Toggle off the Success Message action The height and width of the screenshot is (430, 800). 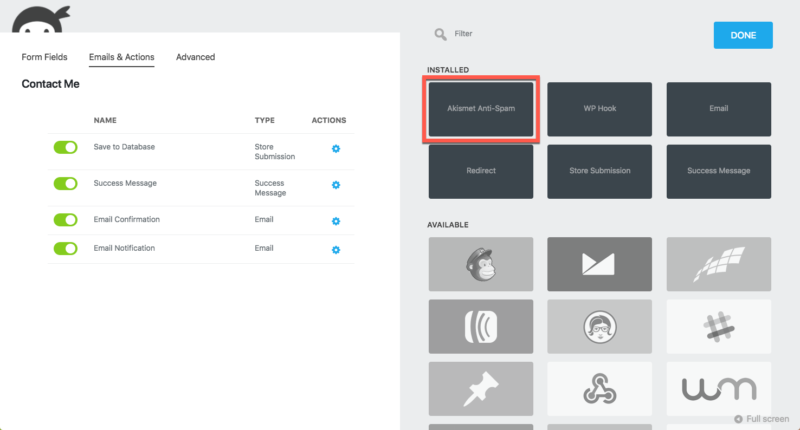click(x=66, y=184)
